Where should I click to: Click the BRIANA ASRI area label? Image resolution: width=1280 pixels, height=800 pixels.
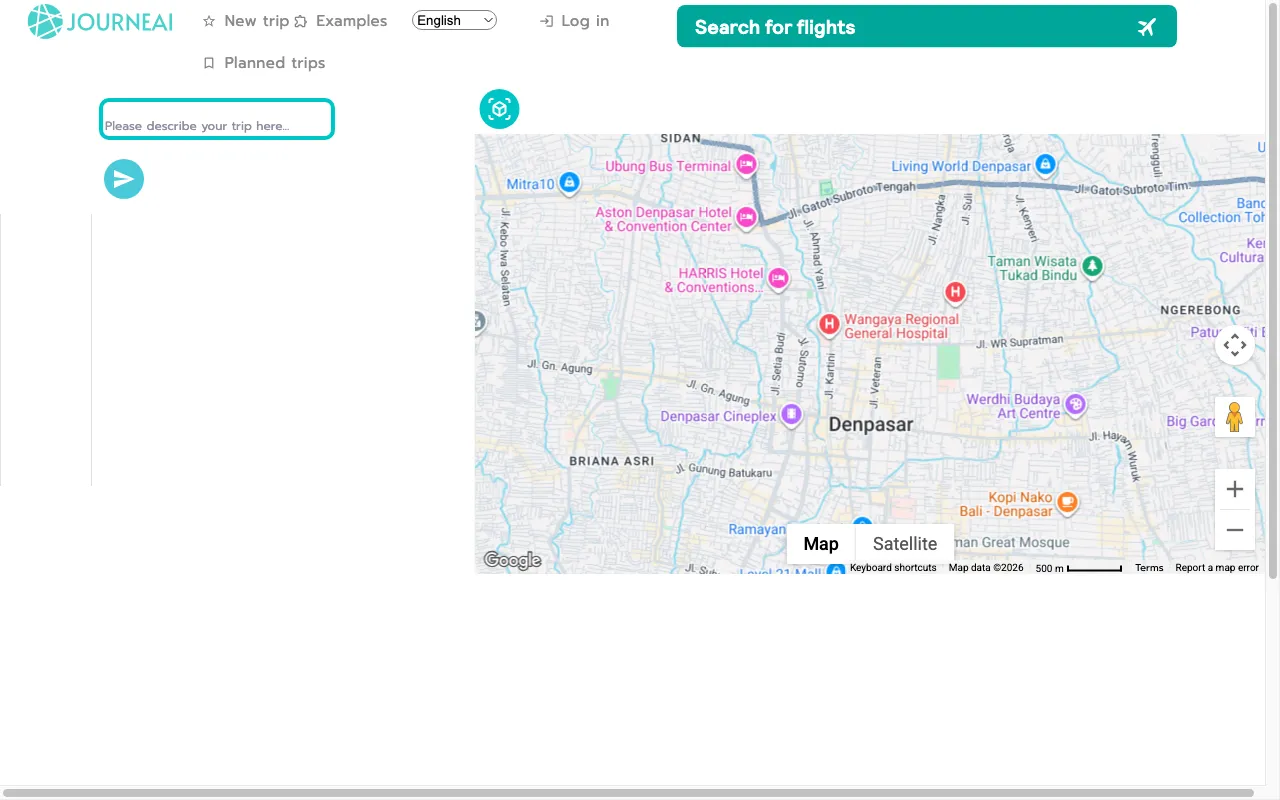point(611,461)
